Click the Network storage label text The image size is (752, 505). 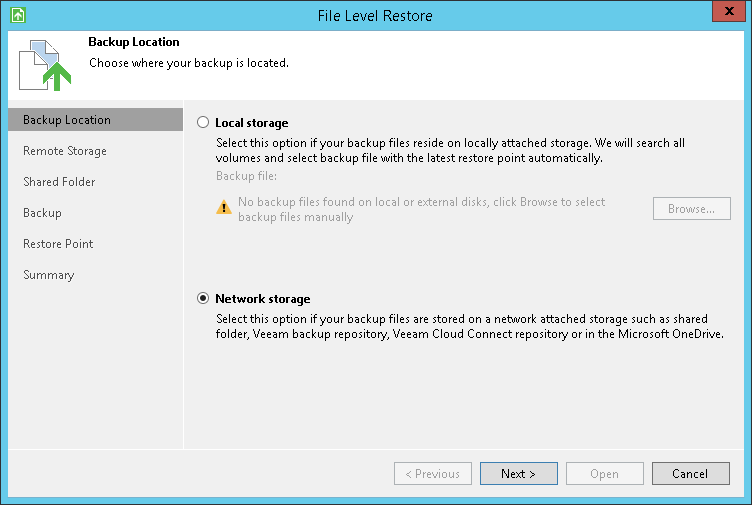[263, 299]
